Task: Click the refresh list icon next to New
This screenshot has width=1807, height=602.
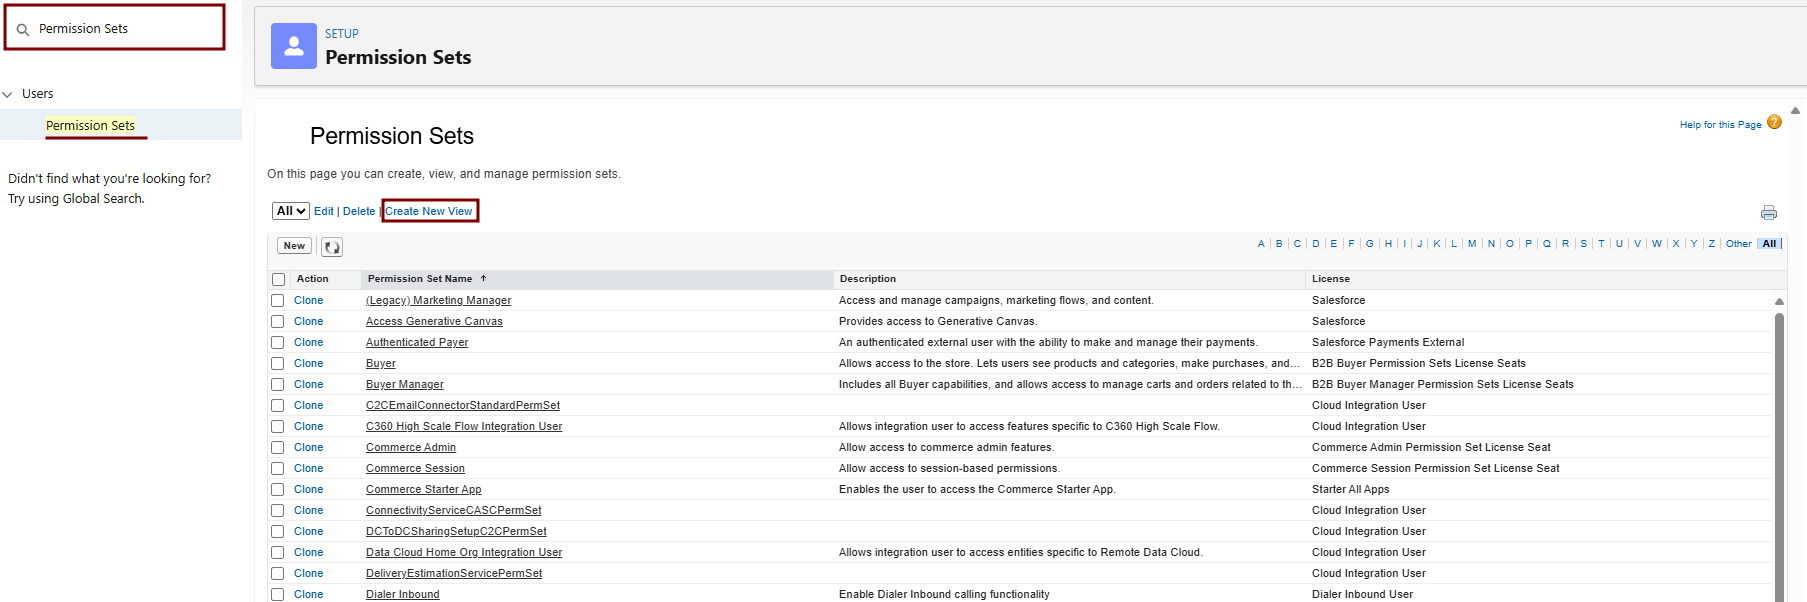Action: [x=332, y=247]
